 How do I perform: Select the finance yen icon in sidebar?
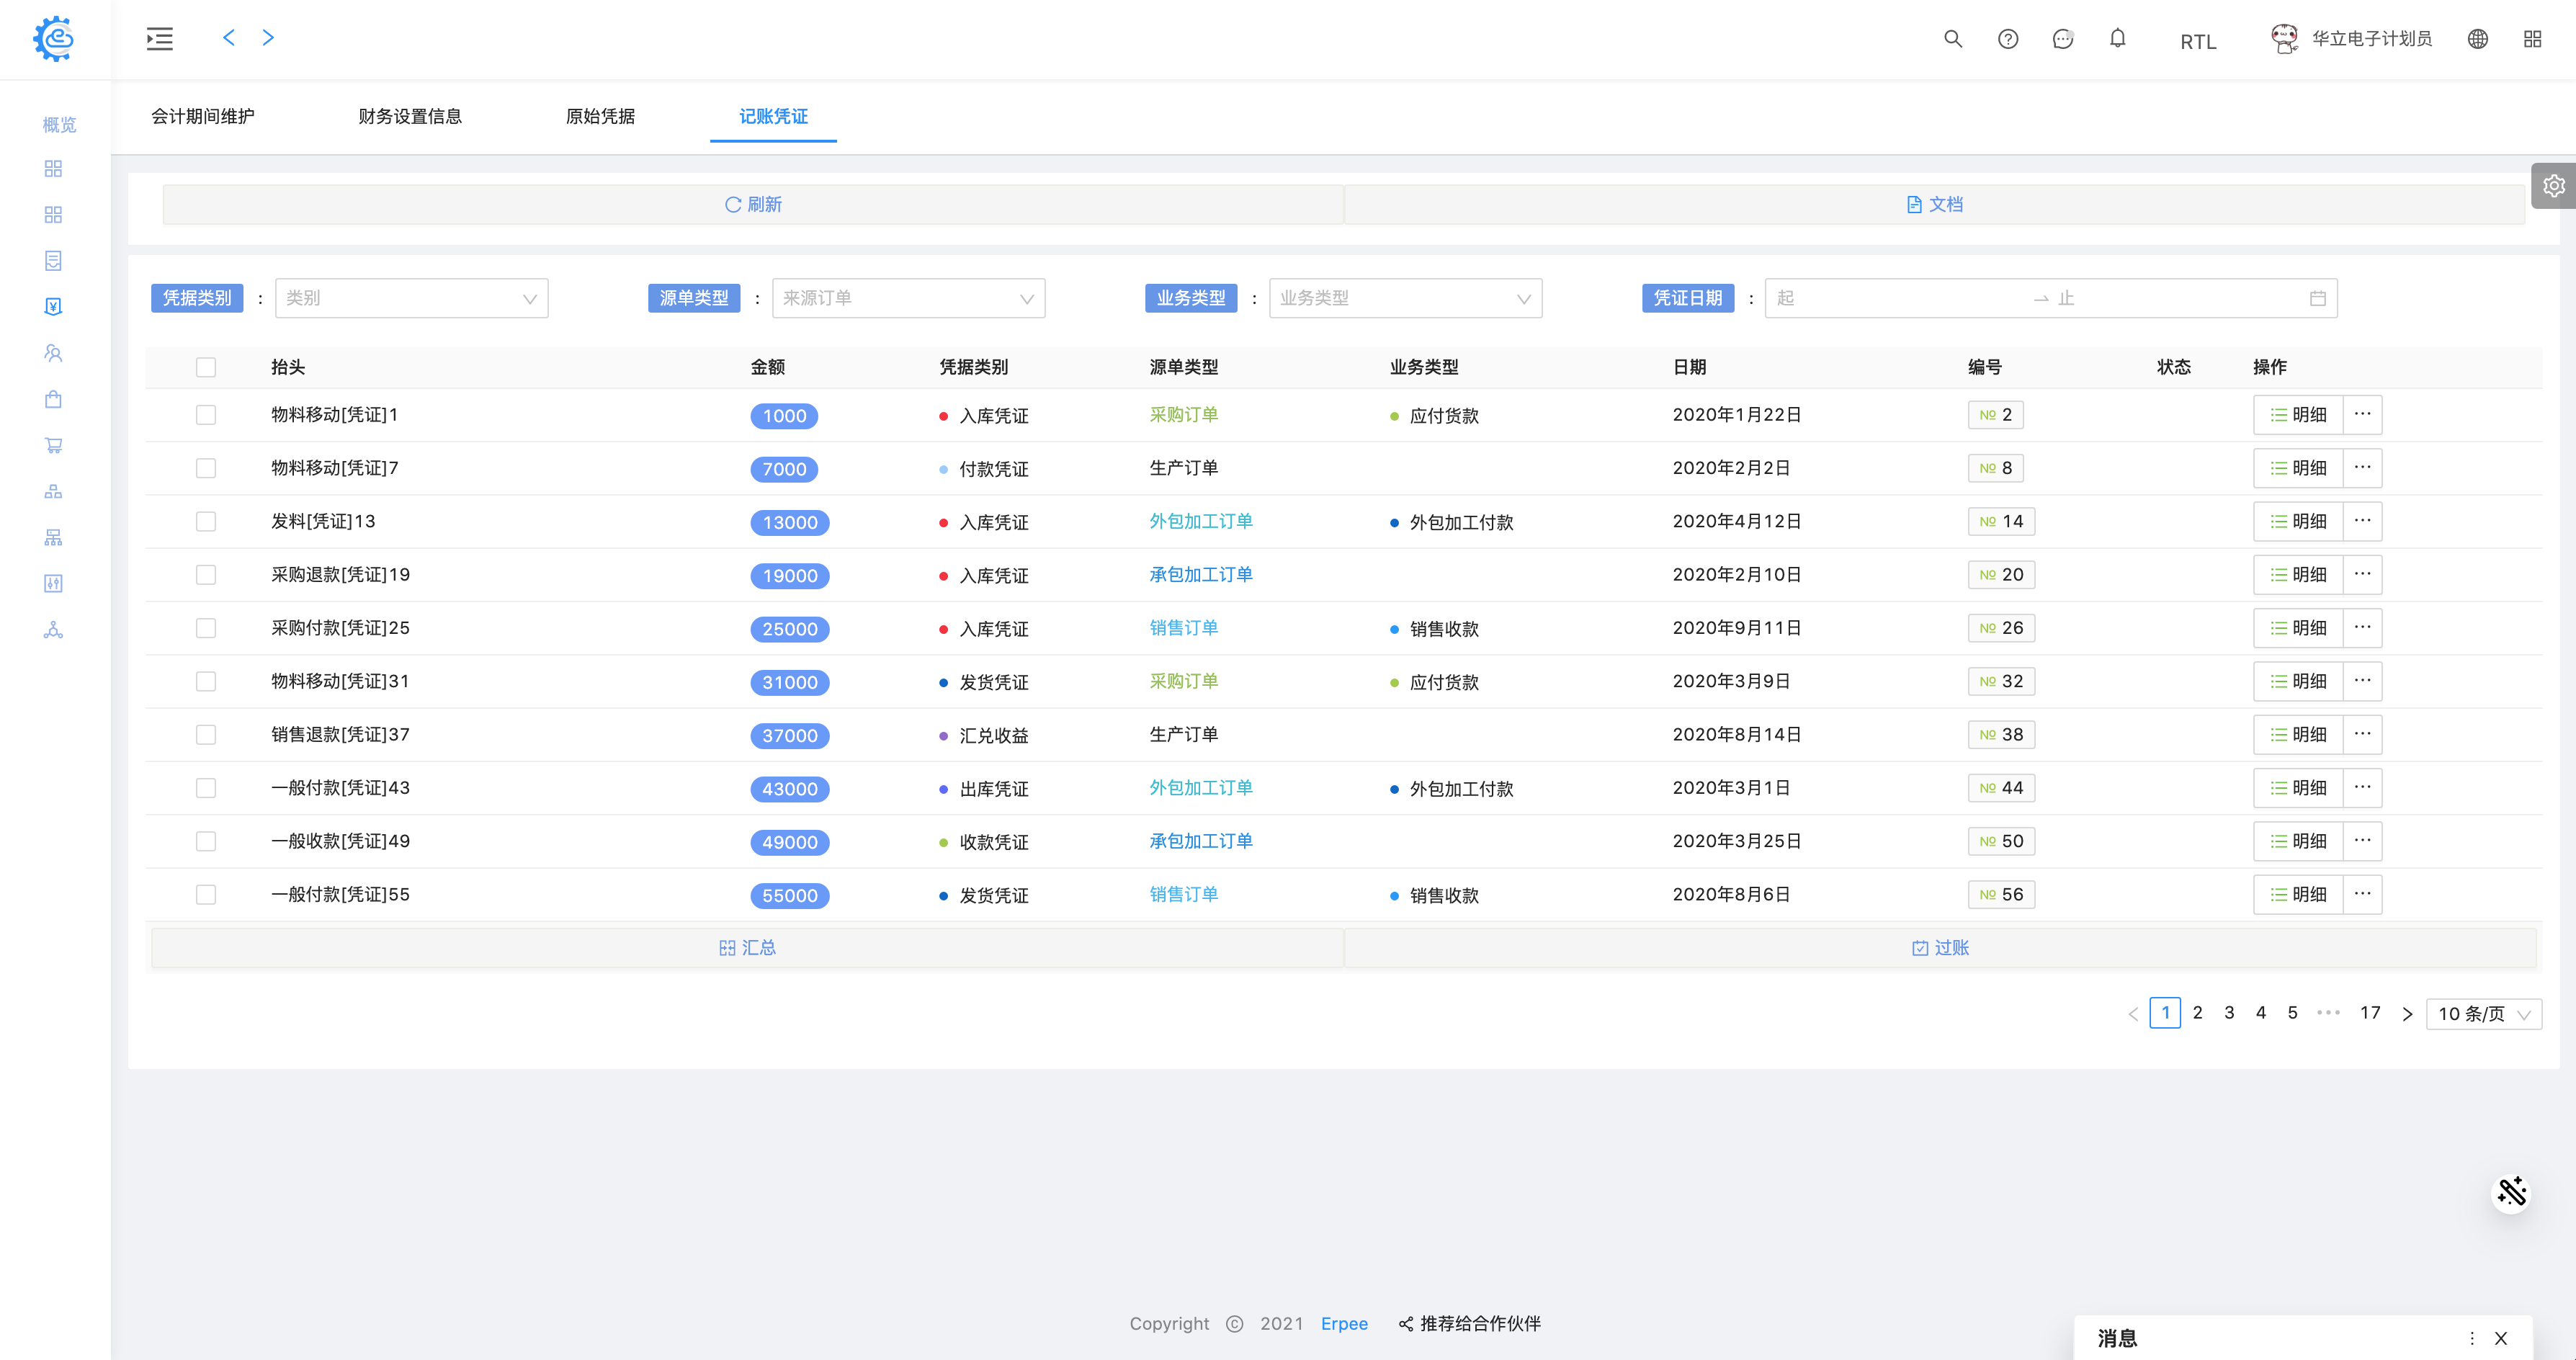pos(54,307)
